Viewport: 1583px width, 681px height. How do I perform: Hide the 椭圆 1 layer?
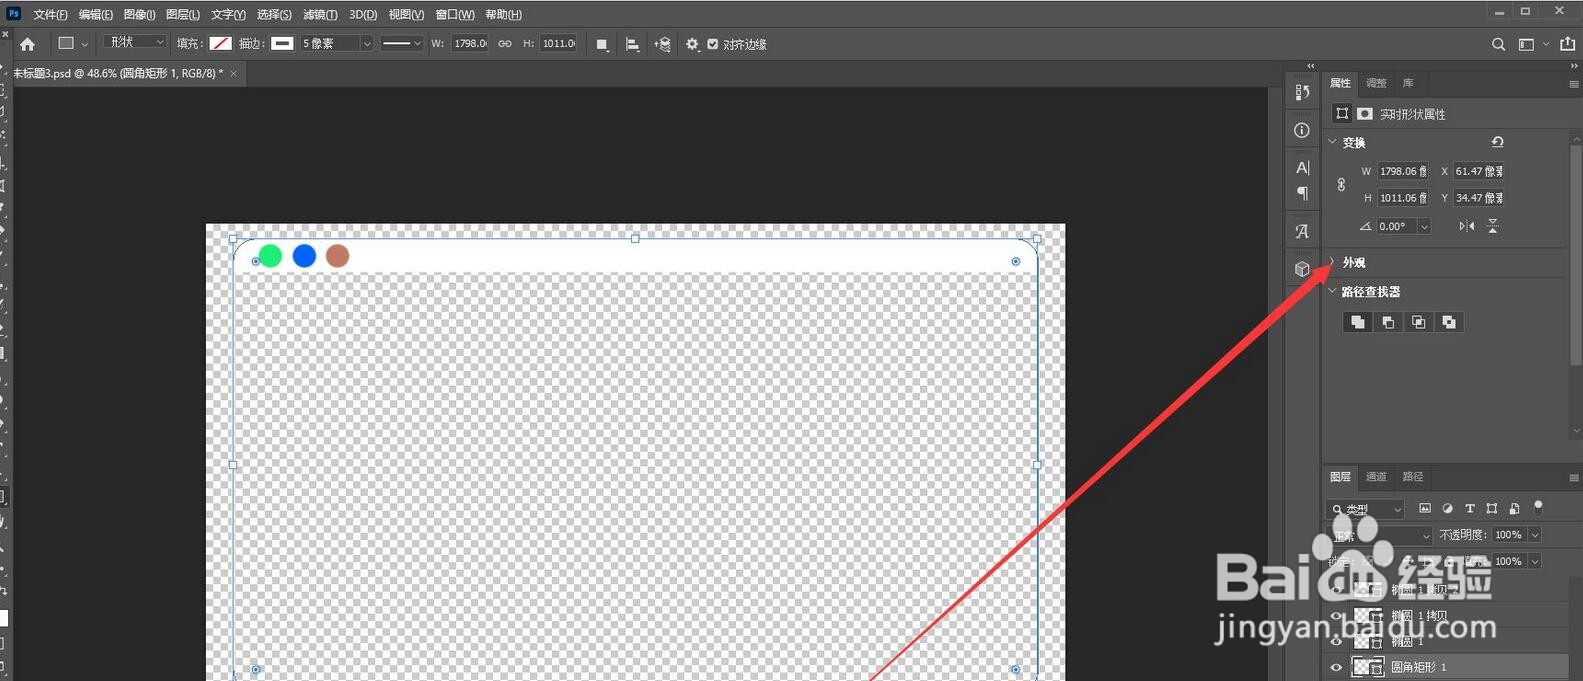[x=1336, y=641]
